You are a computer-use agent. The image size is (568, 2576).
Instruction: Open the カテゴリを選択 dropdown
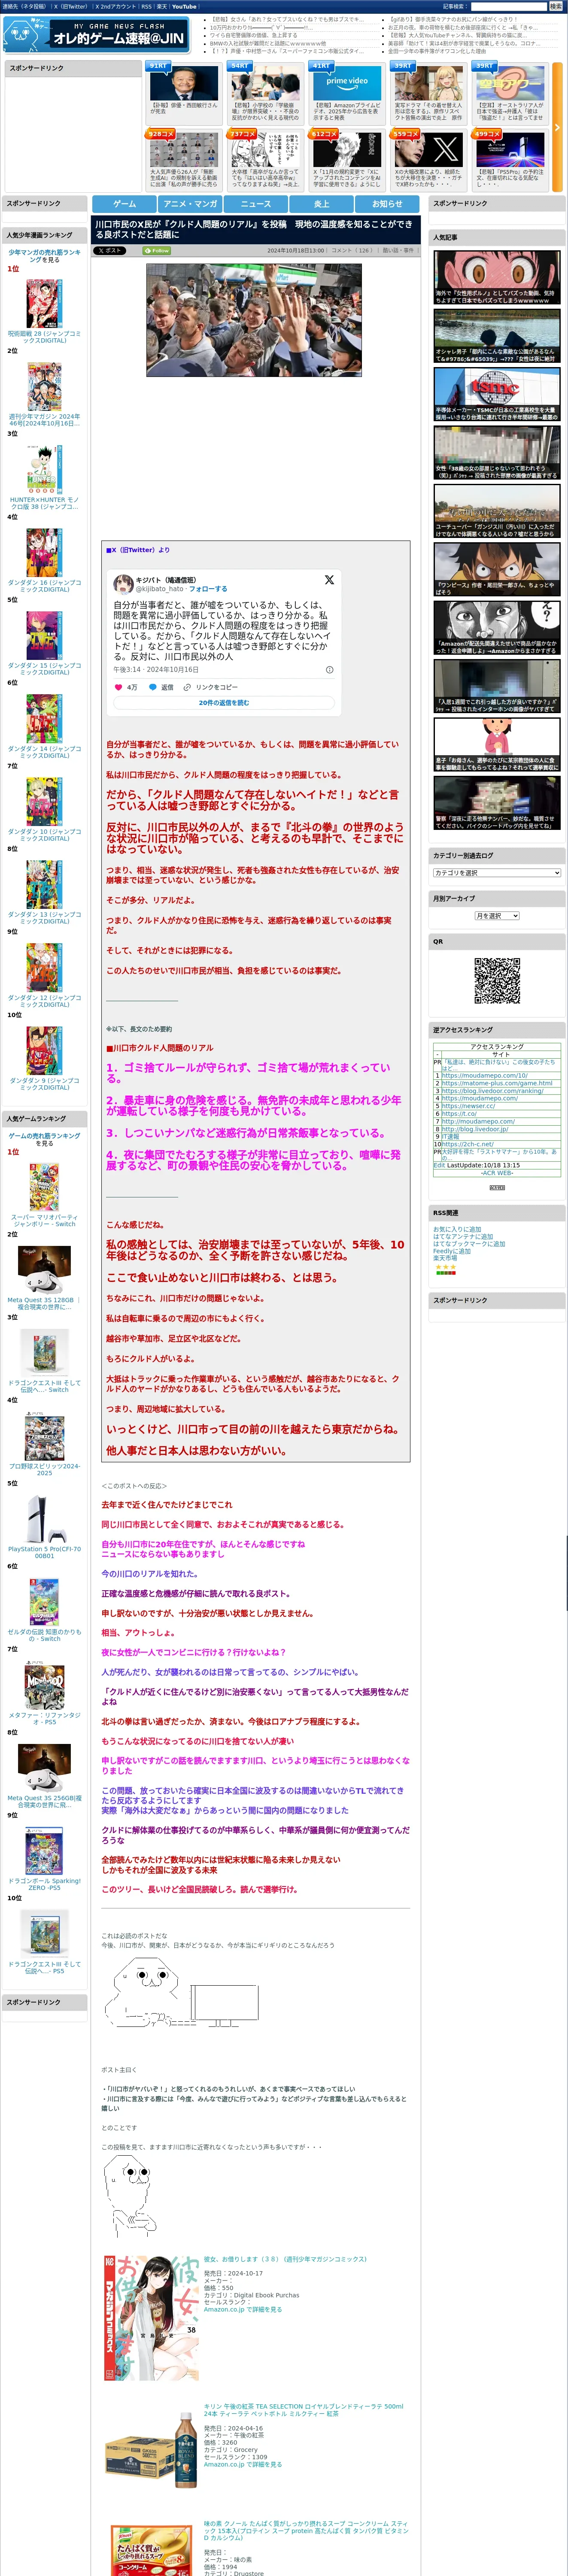click(497, 873)
